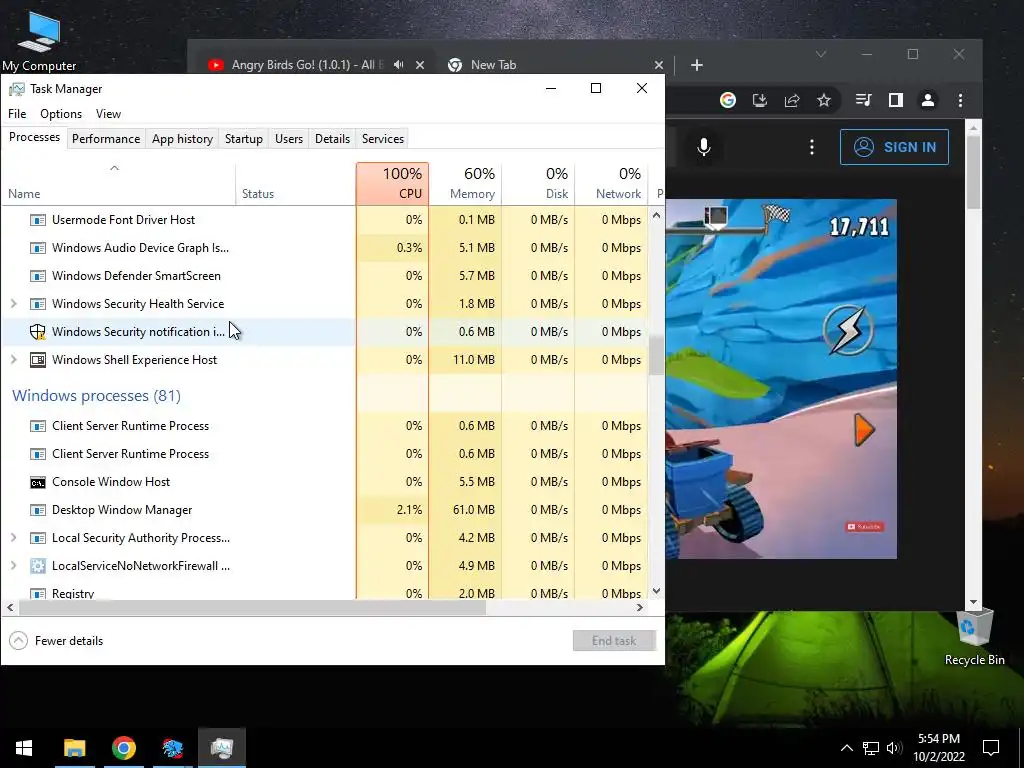Sort processes by the CPU column

(x=392, y=184)
